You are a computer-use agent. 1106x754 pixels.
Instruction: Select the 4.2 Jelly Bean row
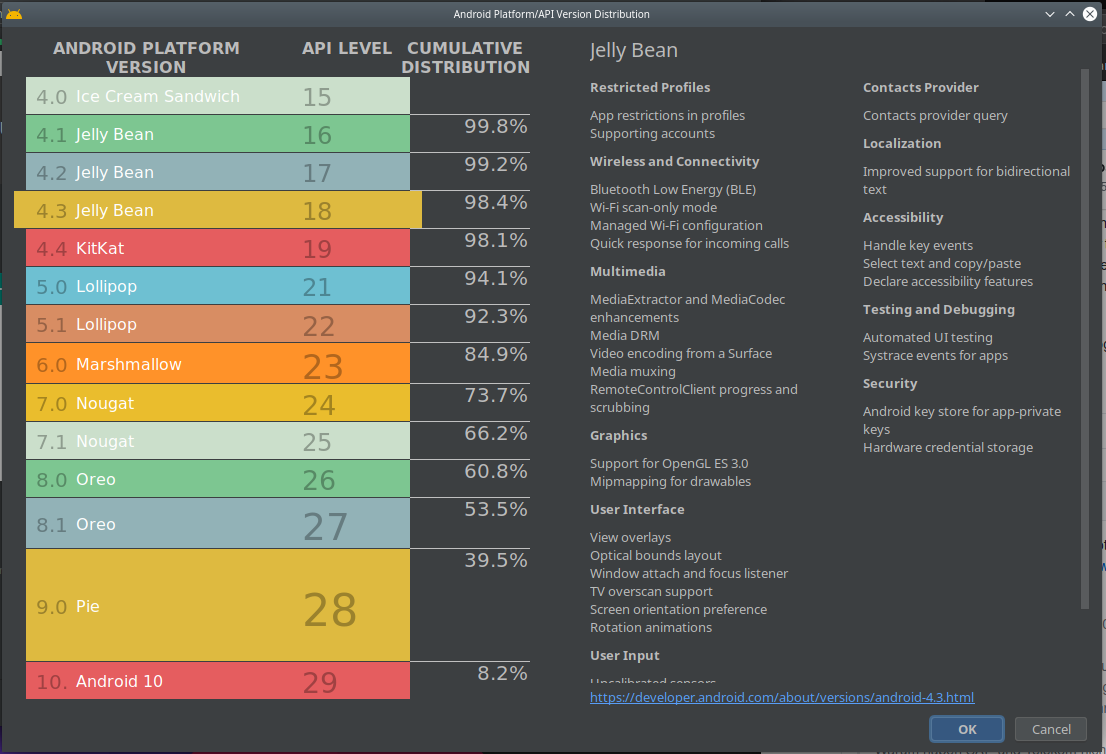coord(218,172)
